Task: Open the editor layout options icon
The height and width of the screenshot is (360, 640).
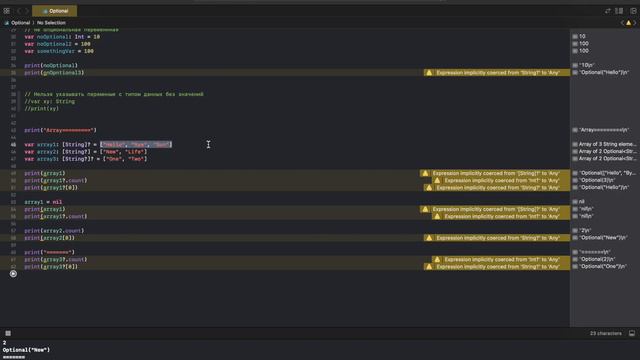Action: [619, 11]
